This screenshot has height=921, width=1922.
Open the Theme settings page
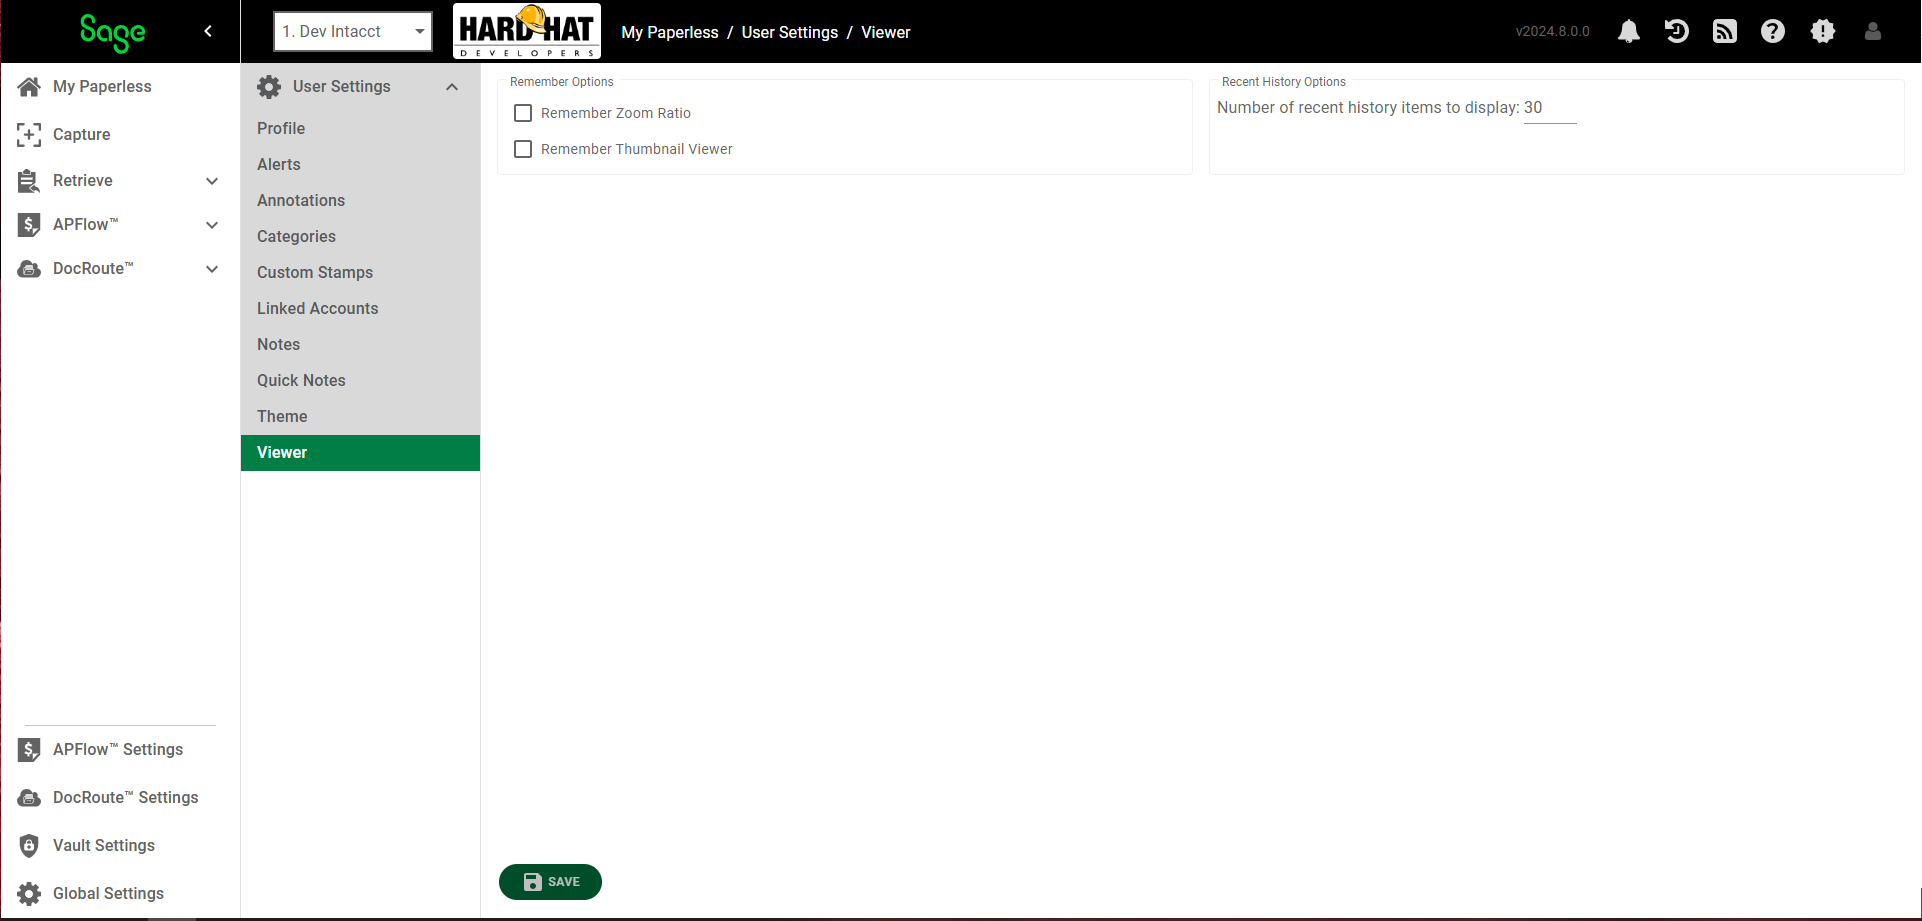360,416
